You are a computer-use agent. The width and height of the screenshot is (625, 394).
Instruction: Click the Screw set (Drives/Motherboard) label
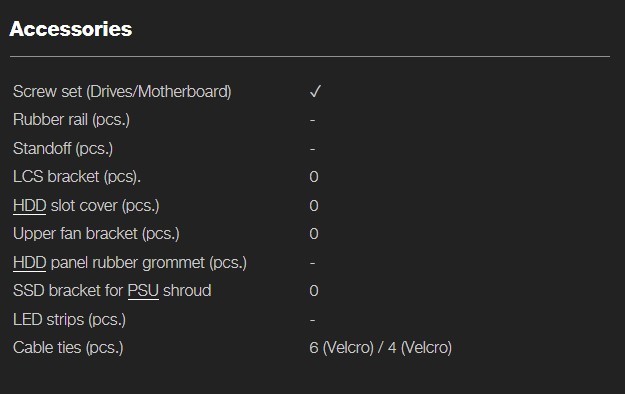pos(122,92)
